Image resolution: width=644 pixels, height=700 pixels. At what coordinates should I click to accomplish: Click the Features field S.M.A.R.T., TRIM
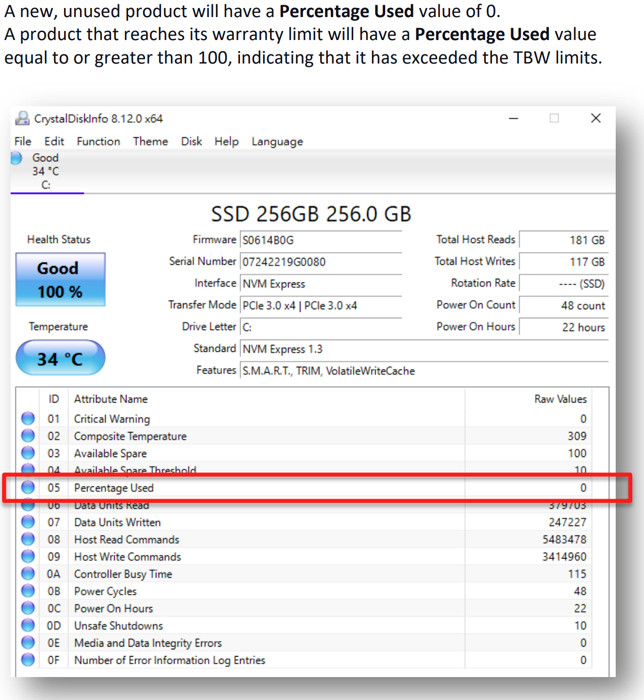pyautogui.click(x=424, y=371)
